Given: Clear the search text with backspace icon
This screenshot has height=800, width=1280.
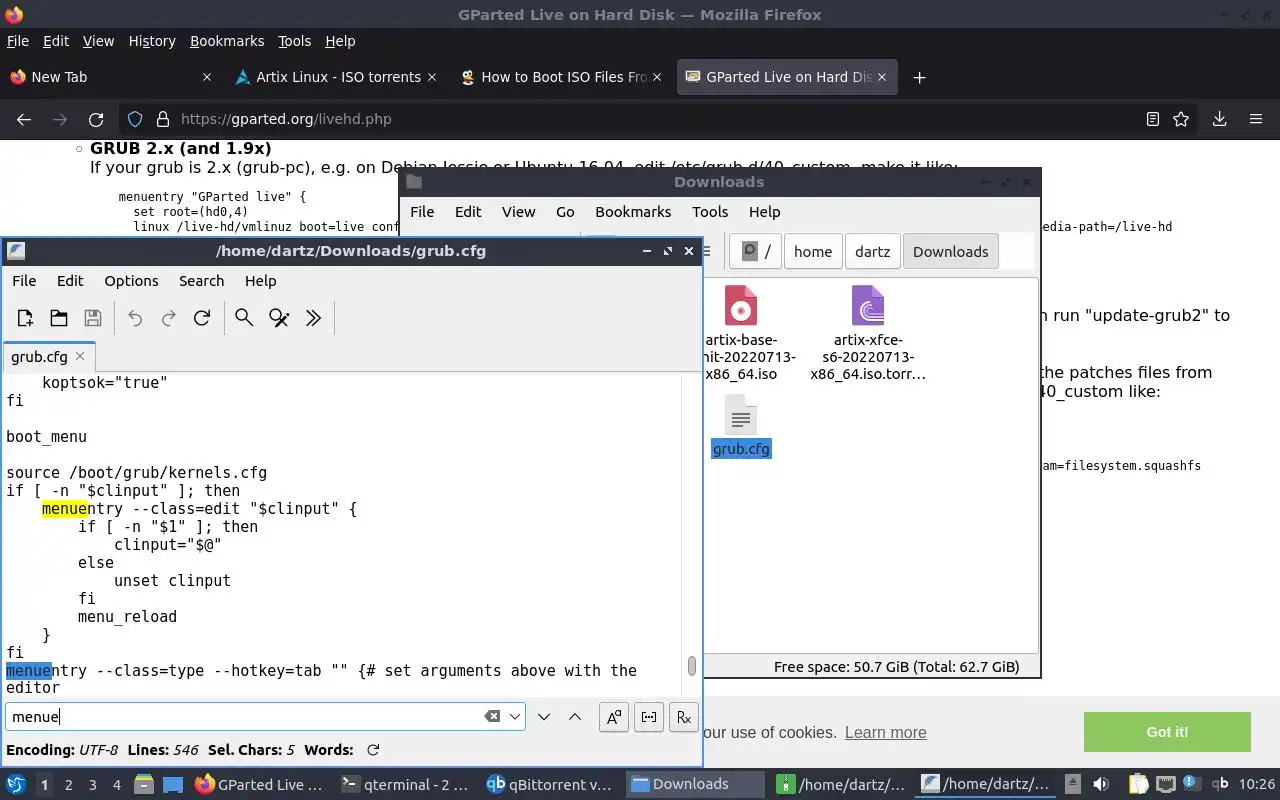Looking at the screenshot, I should (x=492, y=716).
